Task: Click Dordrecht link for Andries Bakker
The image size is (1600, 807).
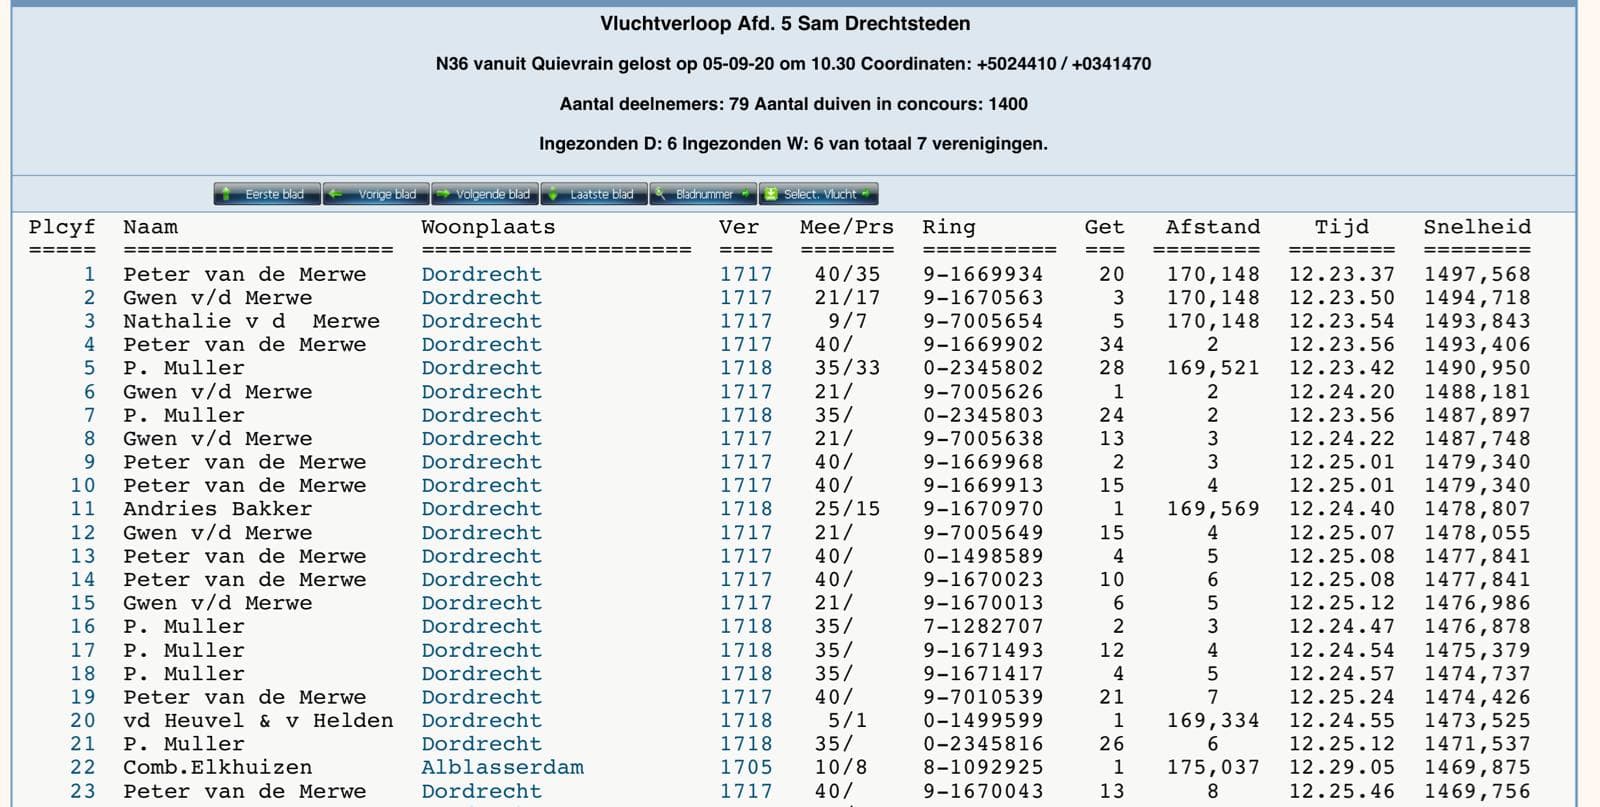Action: click(481, 509)
